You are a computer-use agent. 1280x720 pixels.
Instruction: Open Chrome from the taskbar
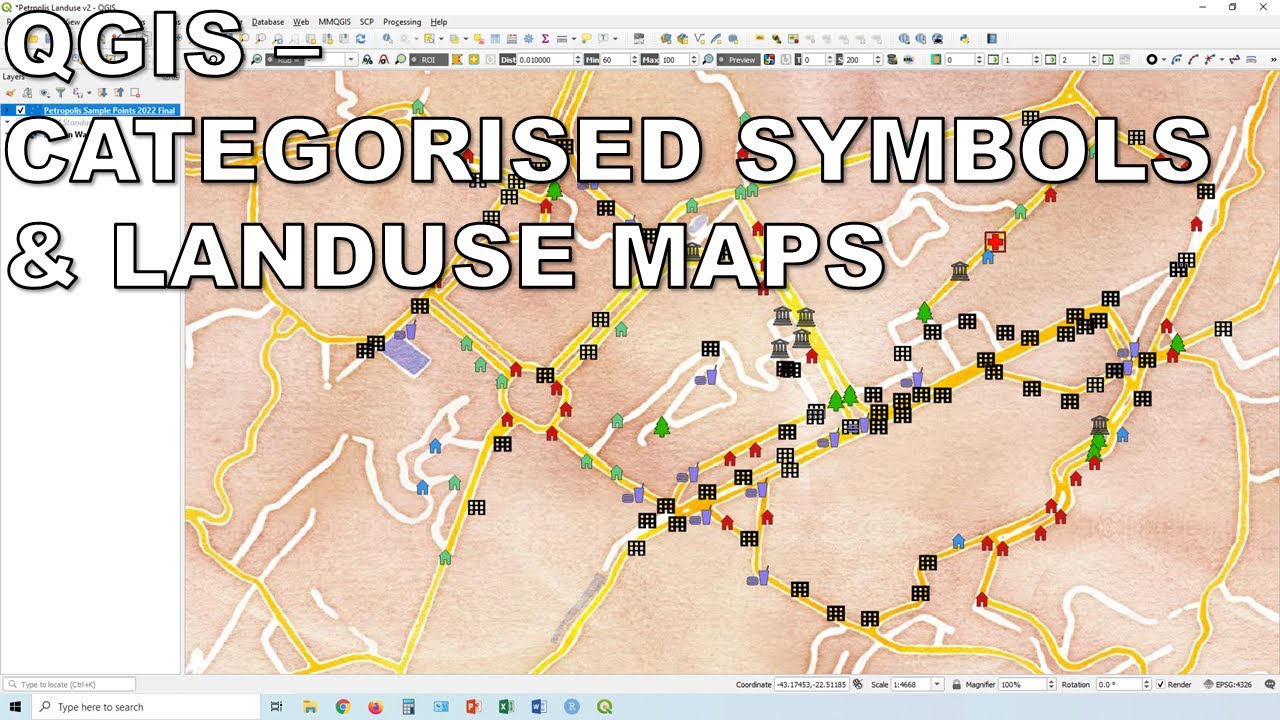point(343,706)
